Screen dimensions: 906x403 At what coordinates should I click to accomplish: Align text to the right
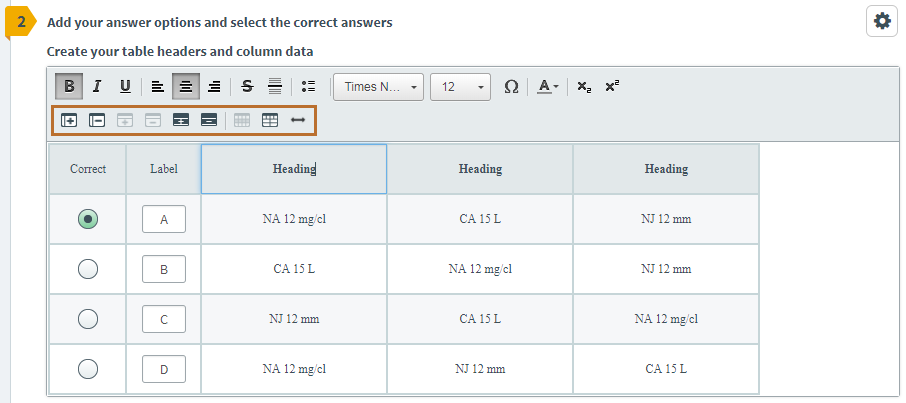(x=214, y=87)
